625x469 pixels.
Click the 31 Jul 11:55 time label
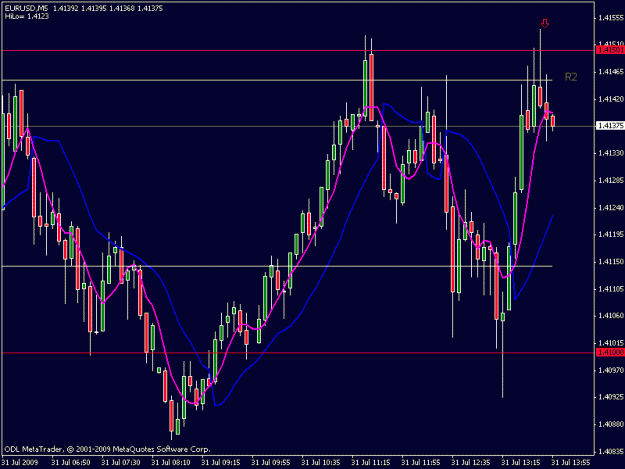(421, 462)
